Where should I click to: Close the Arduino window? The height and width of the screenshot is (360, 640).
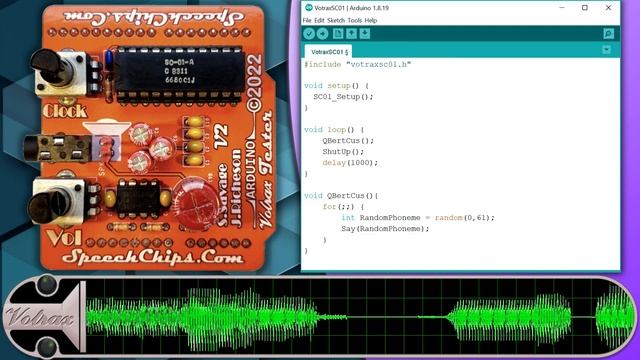click(608, 8)
